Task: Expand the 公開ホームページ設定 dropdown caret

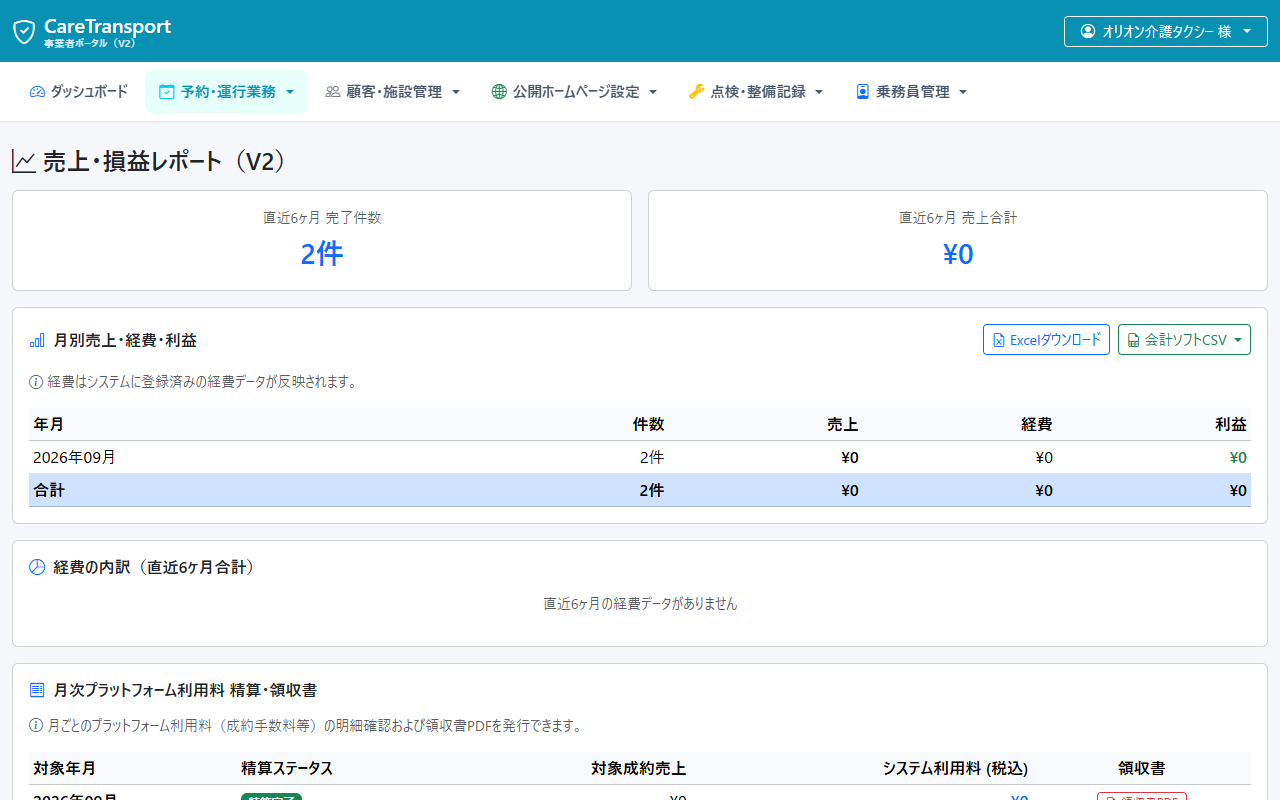Action: pos(653,92)
